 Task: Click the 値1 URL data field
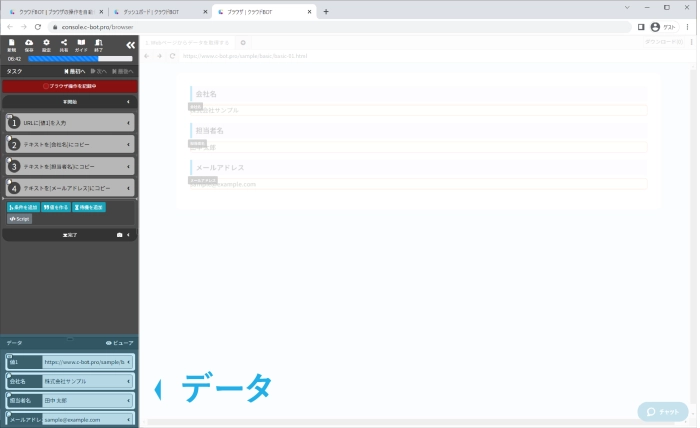[84, 362]
